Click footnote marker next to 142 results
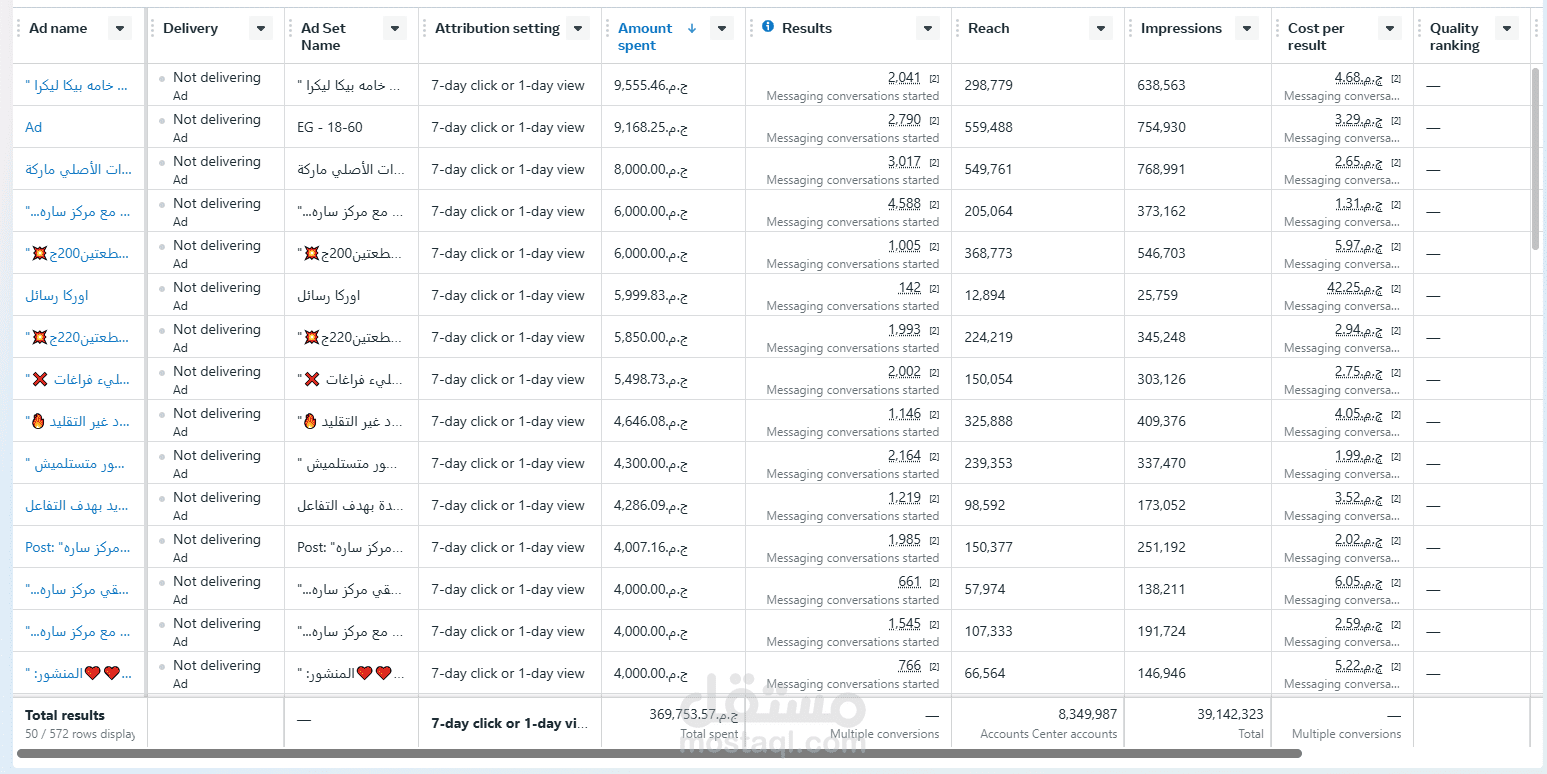Viewport: 1547px width, 774px height. coord(934,288)
